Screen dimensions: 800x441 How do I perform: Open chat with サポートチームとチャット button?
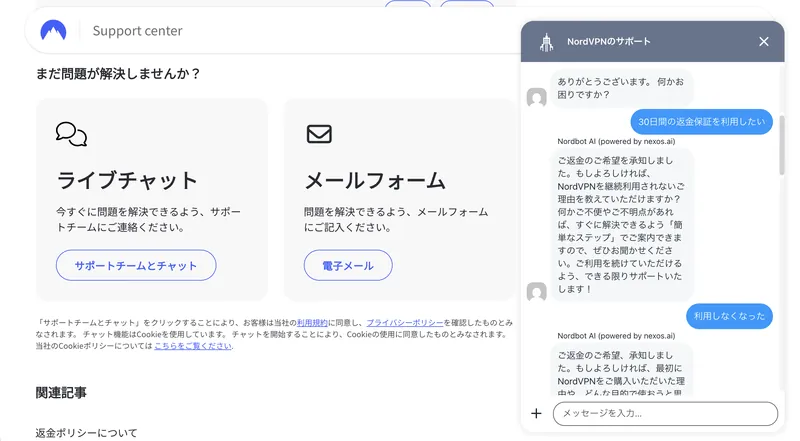point(136,265)
